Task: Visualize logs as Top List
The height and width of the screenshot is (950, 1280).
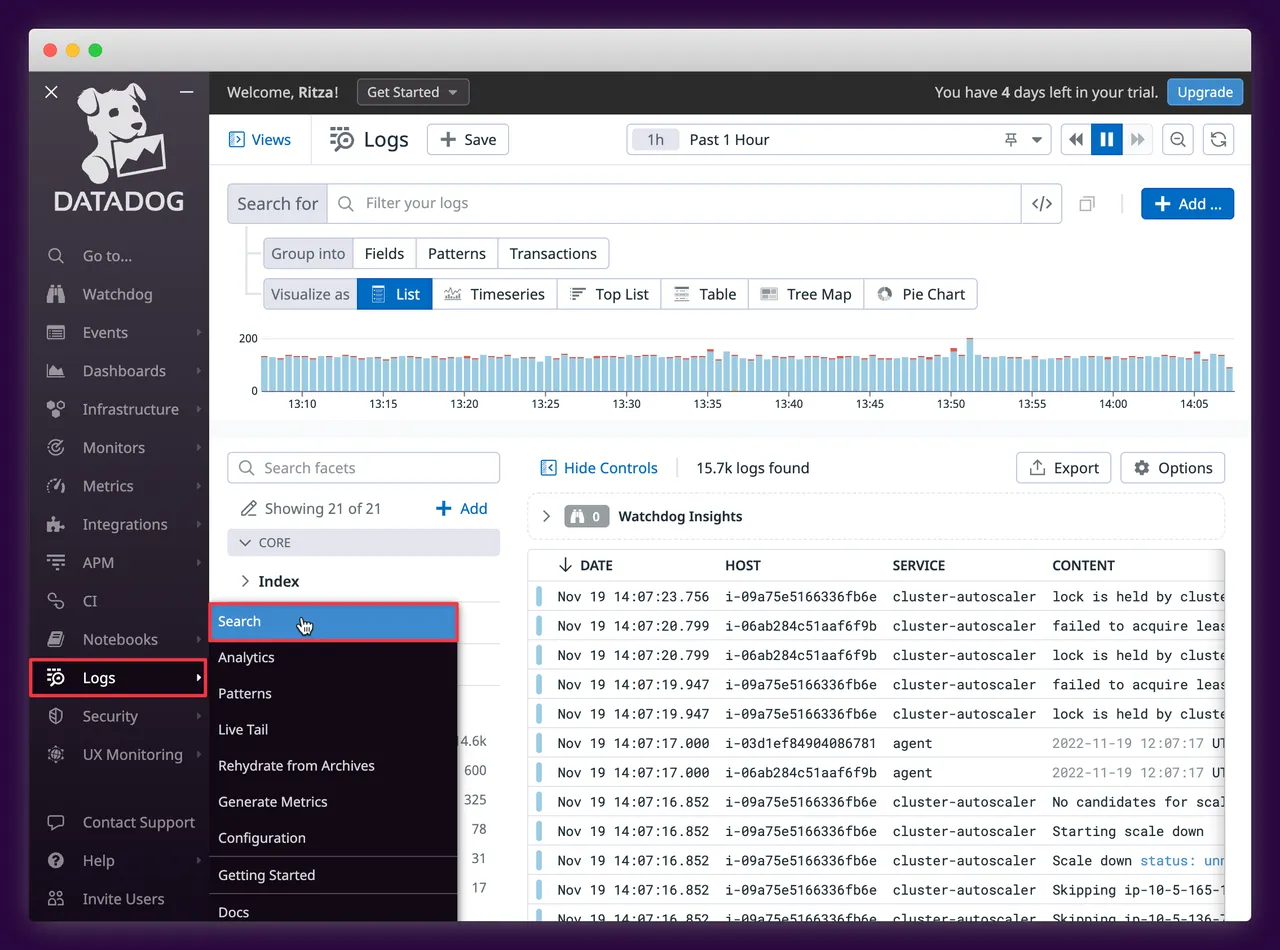Action: tap(609, 295)
